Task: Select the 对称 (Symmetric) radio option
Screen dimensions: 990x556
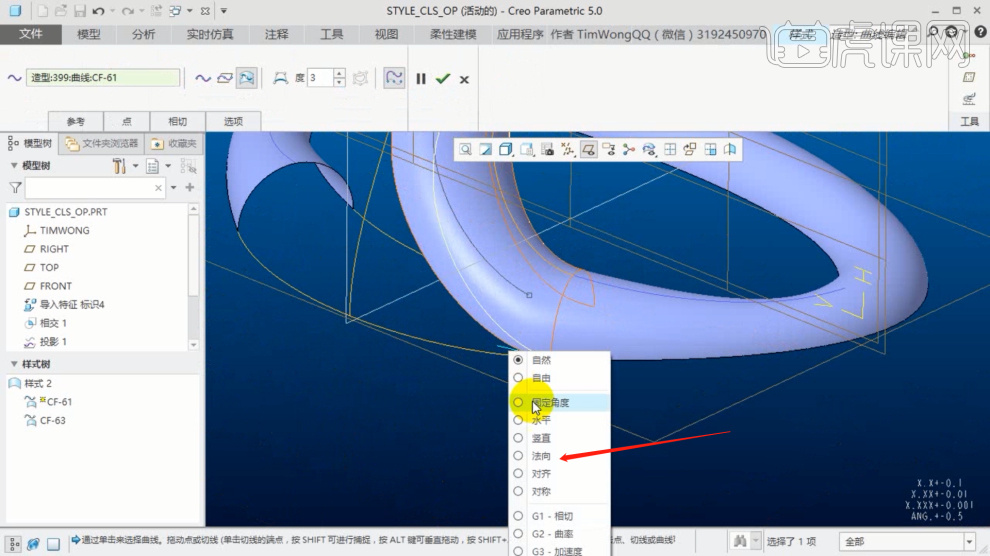Action: tap(518, 491)
